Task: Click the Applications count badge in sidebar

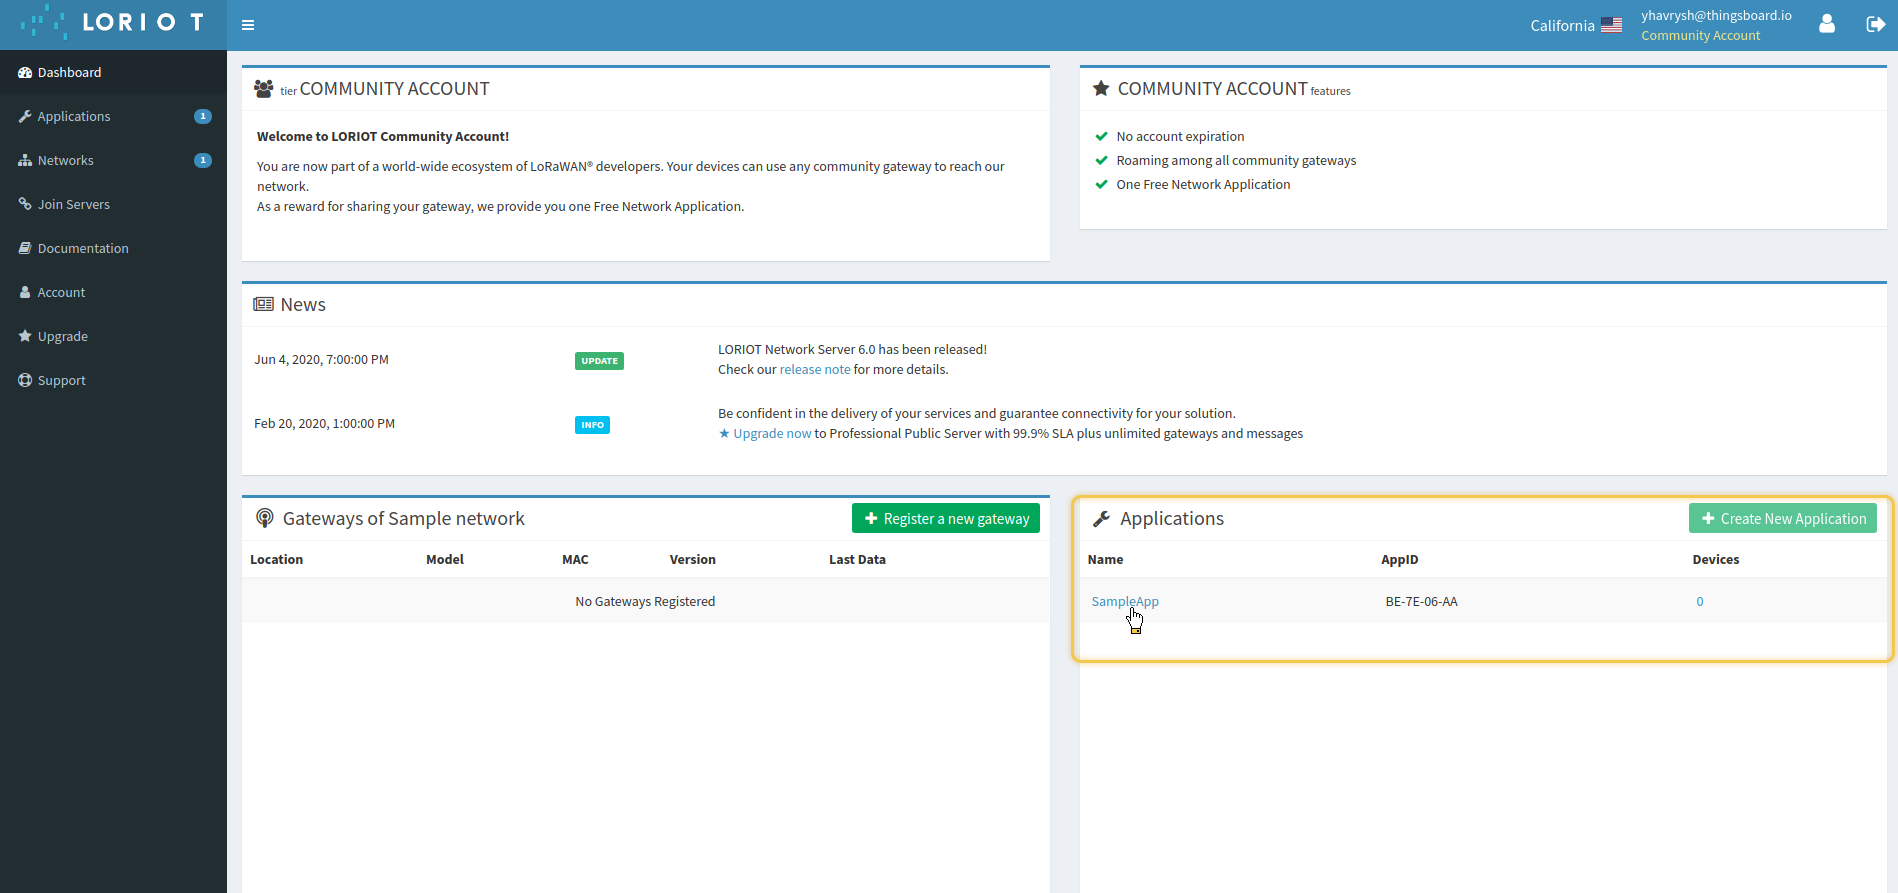Action: tap(203, 116)
